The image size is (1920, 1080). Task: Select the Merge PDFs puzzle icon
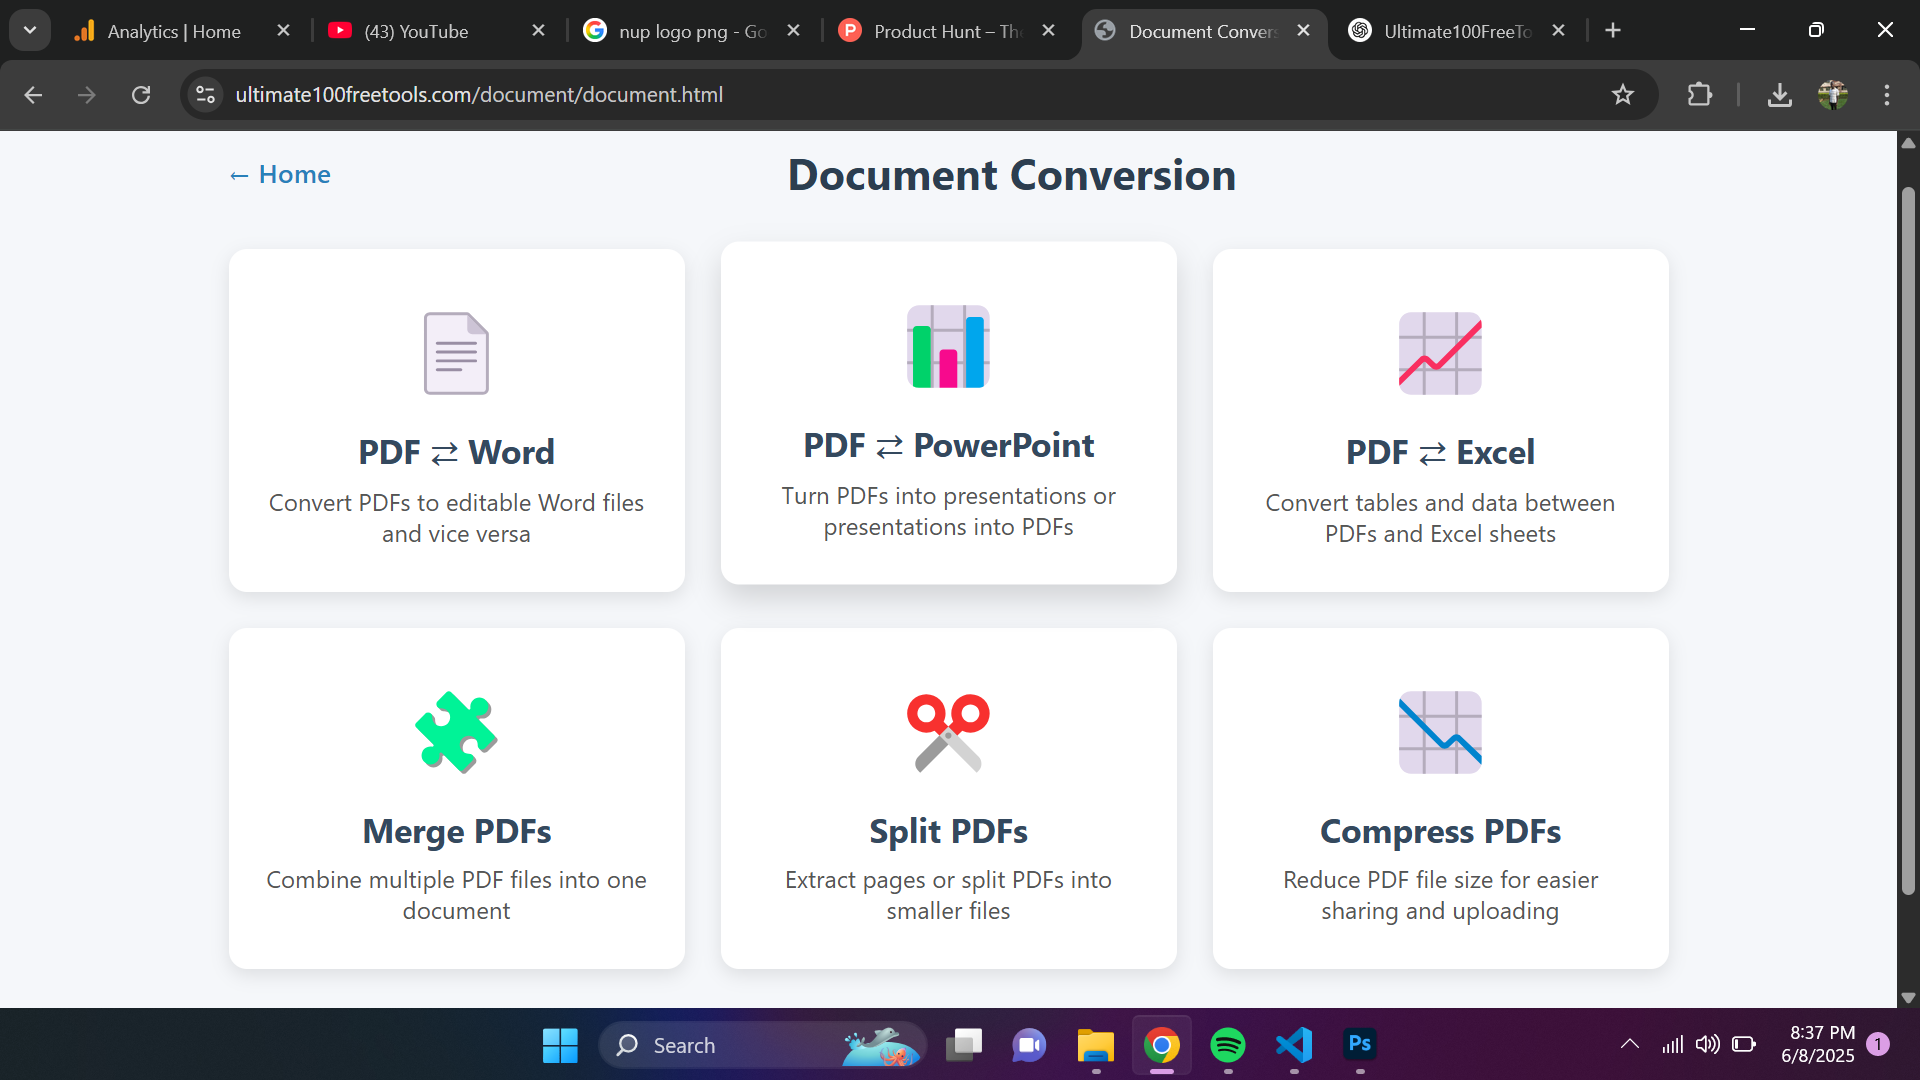pos(456,732)
